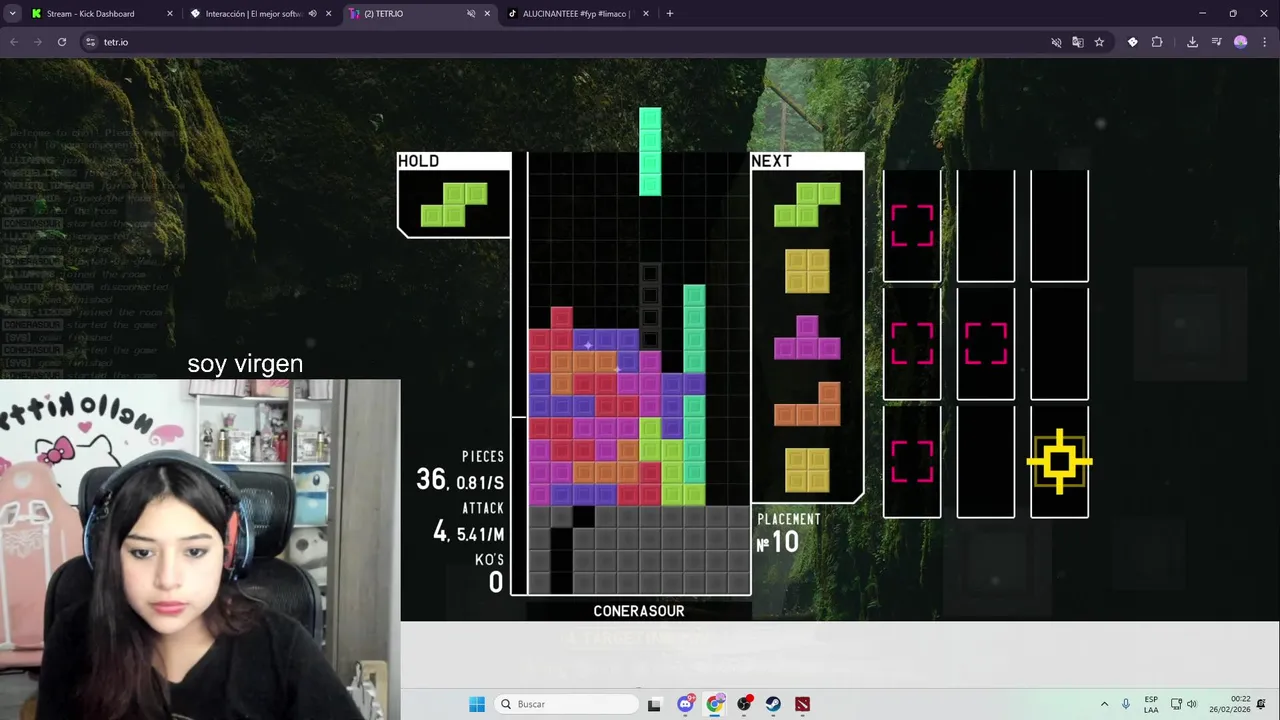
Task: Open the Chrome profile avatar
Action: 1241,42
